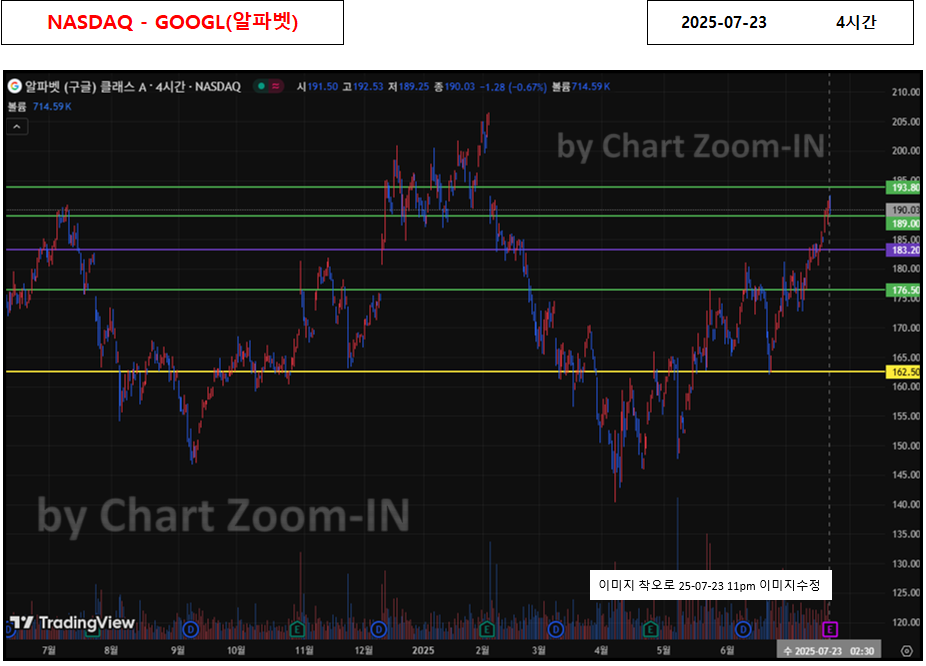The width and height of the screenshot is (926, 666).
Task: Open the earnings marker above the 2월 label
Action: (487, 629)
